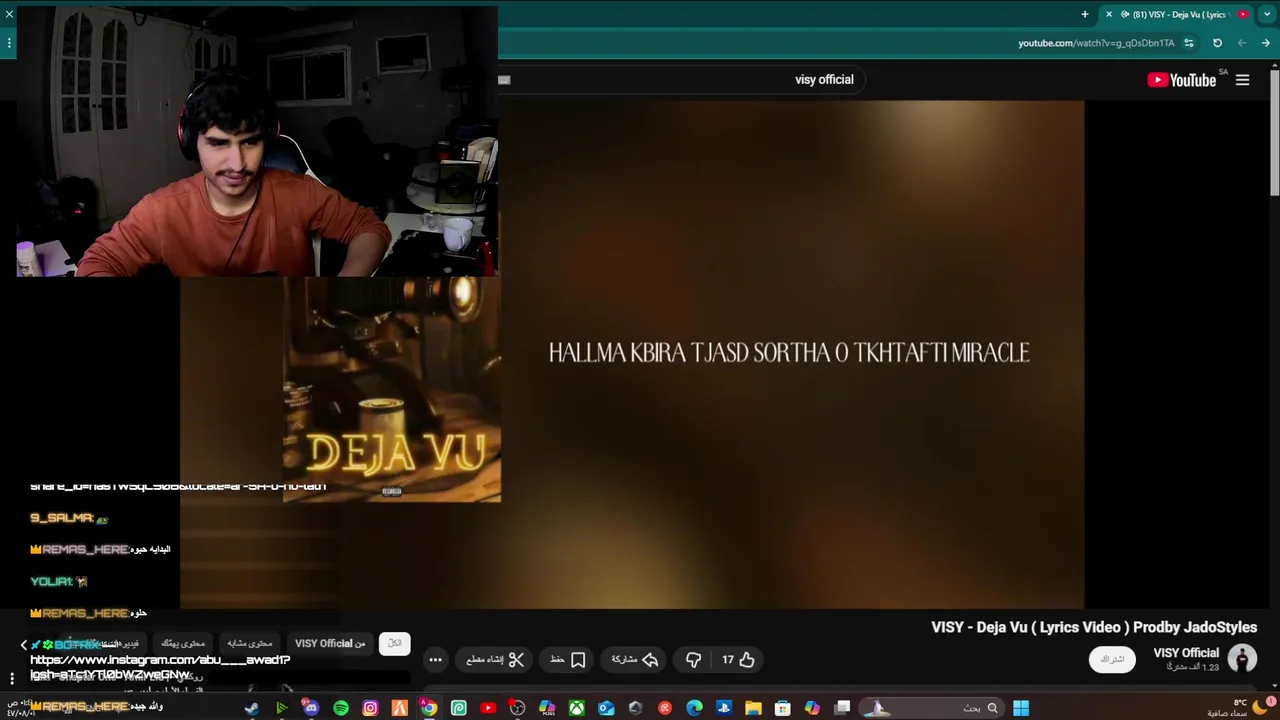Select the 'All' filter chip
This screenshot has width=1280, height=720.
pos(395,643)
